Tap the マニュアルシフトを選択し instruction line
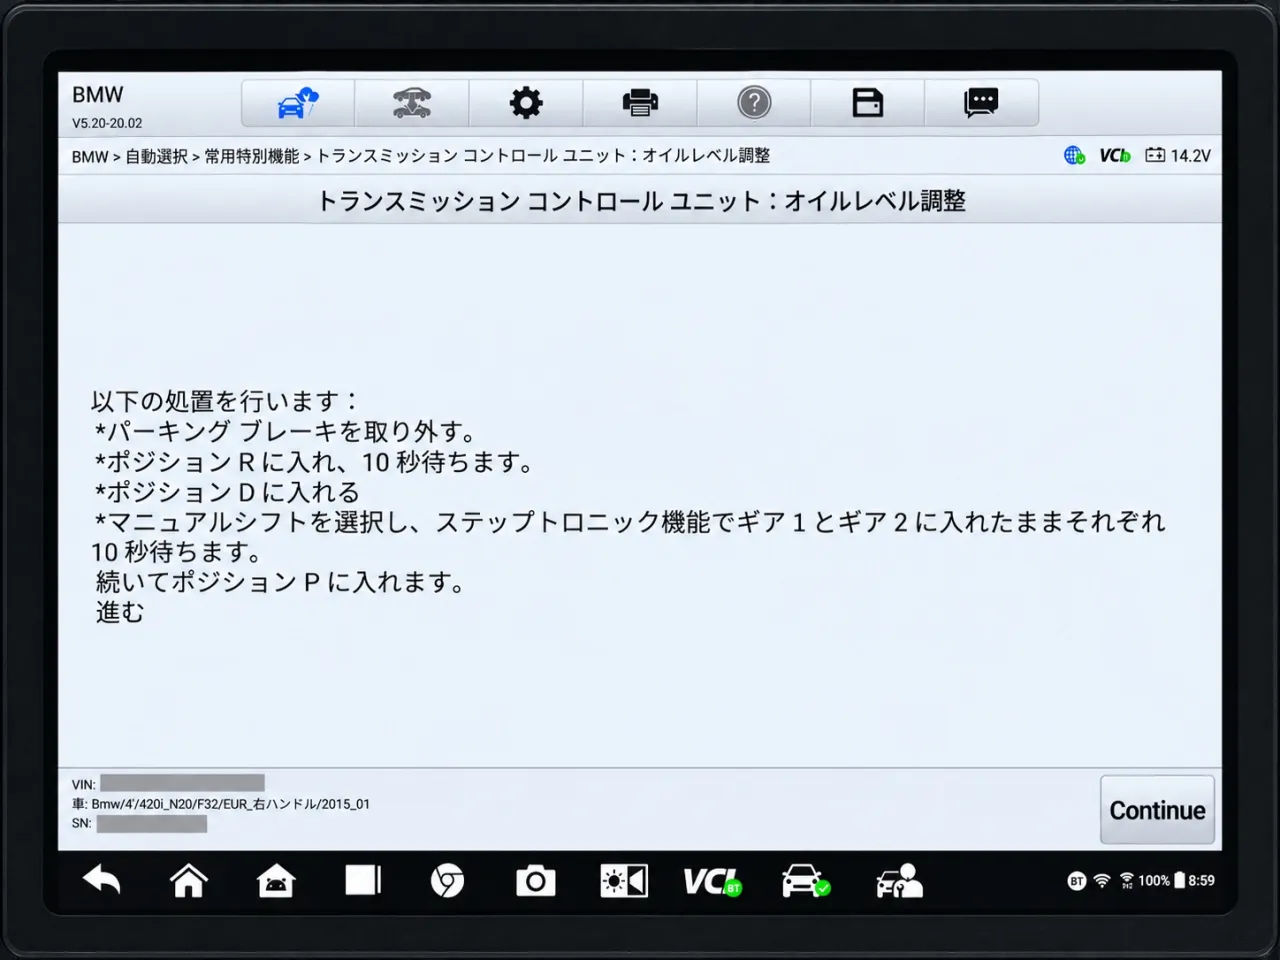 point(628,536)
